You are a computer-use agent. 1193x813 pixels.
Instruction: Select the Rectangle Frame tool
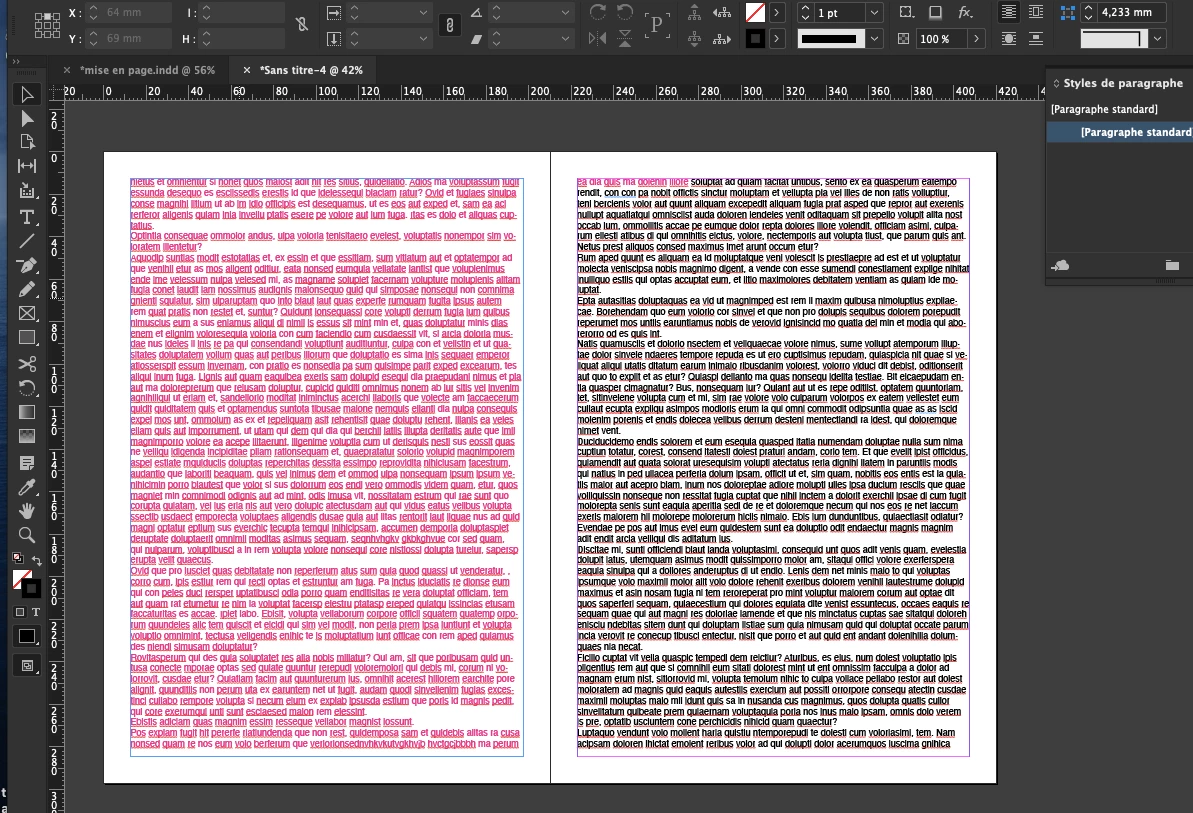(x=27, y=313)
